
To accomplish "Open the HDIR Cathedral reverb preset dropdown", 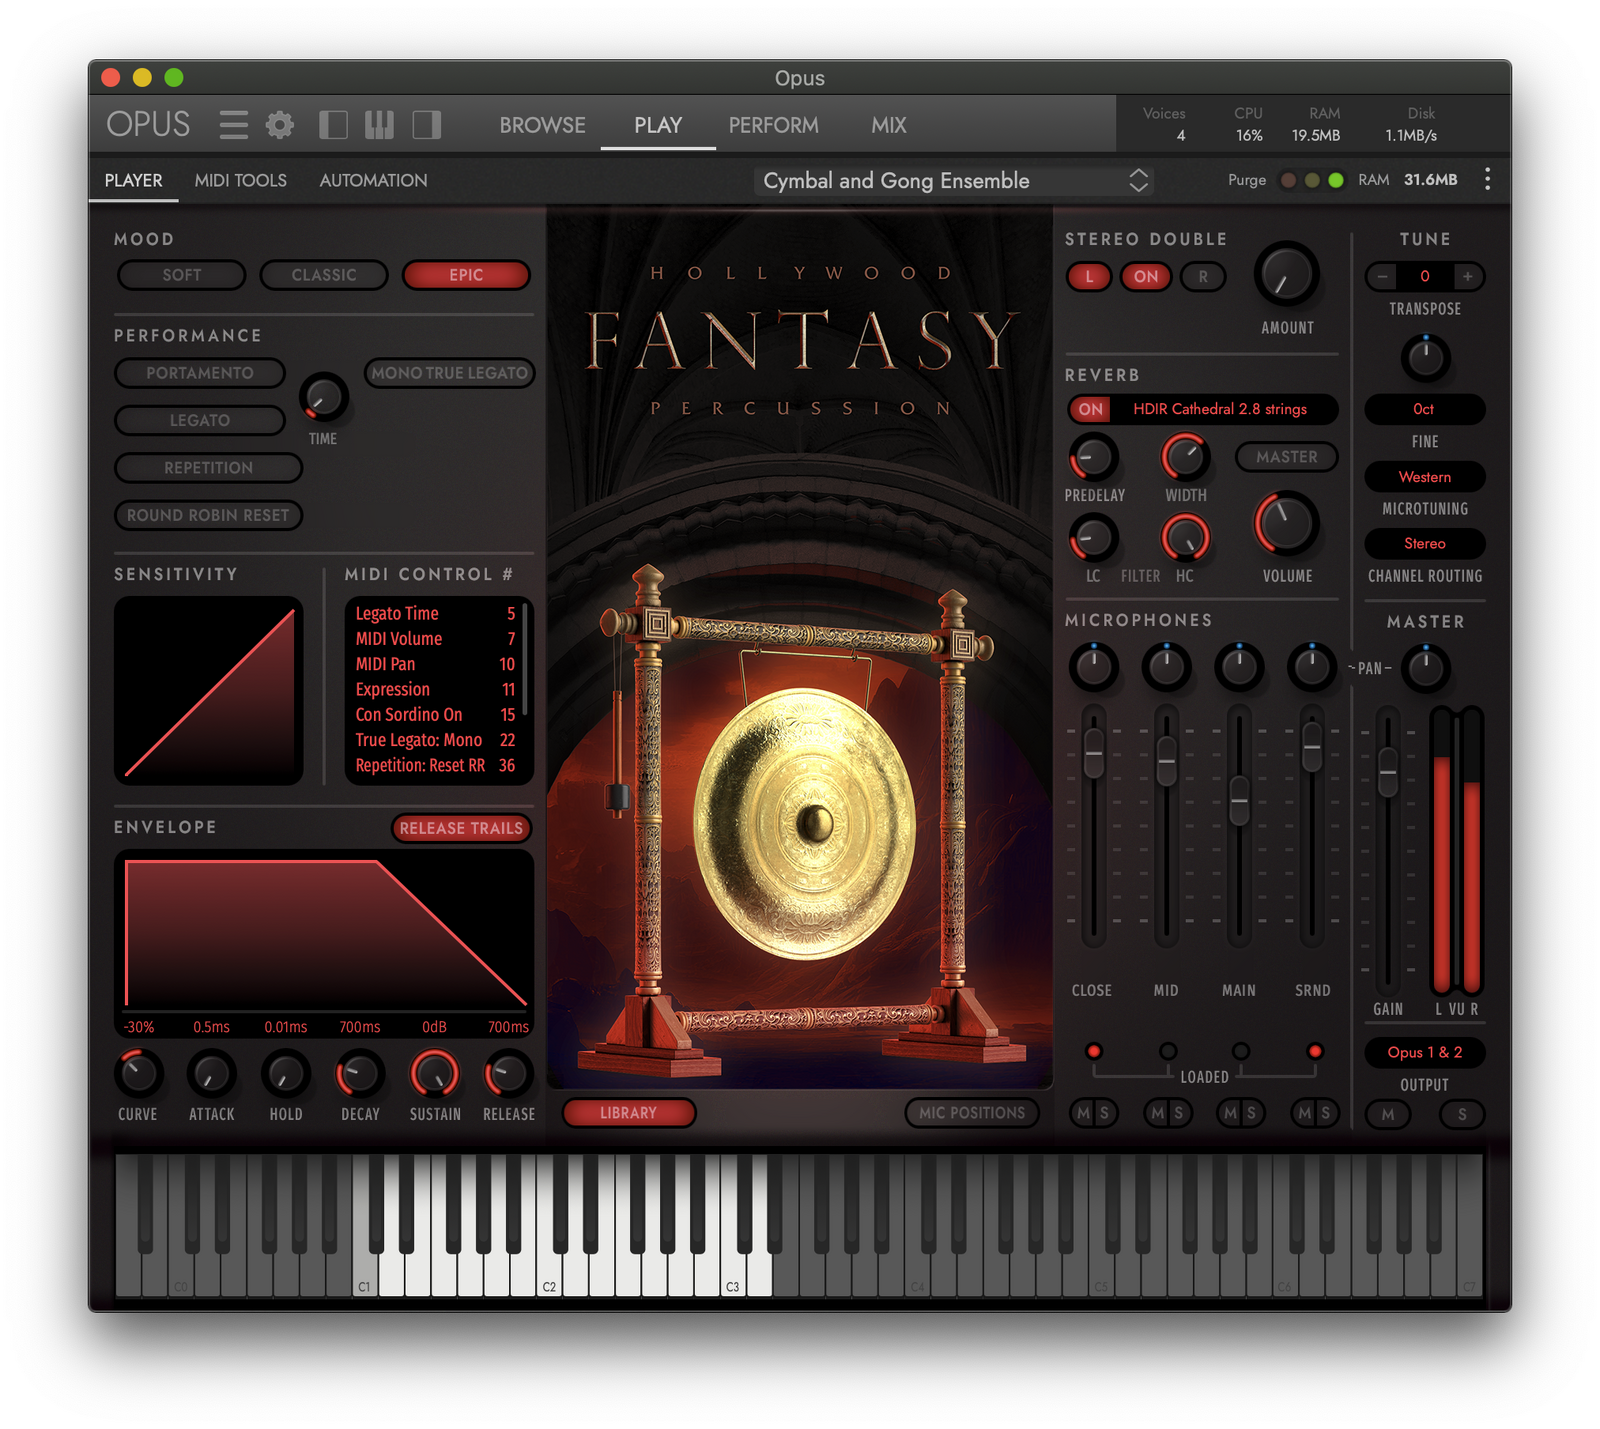I will click(x=1219, y=409).
